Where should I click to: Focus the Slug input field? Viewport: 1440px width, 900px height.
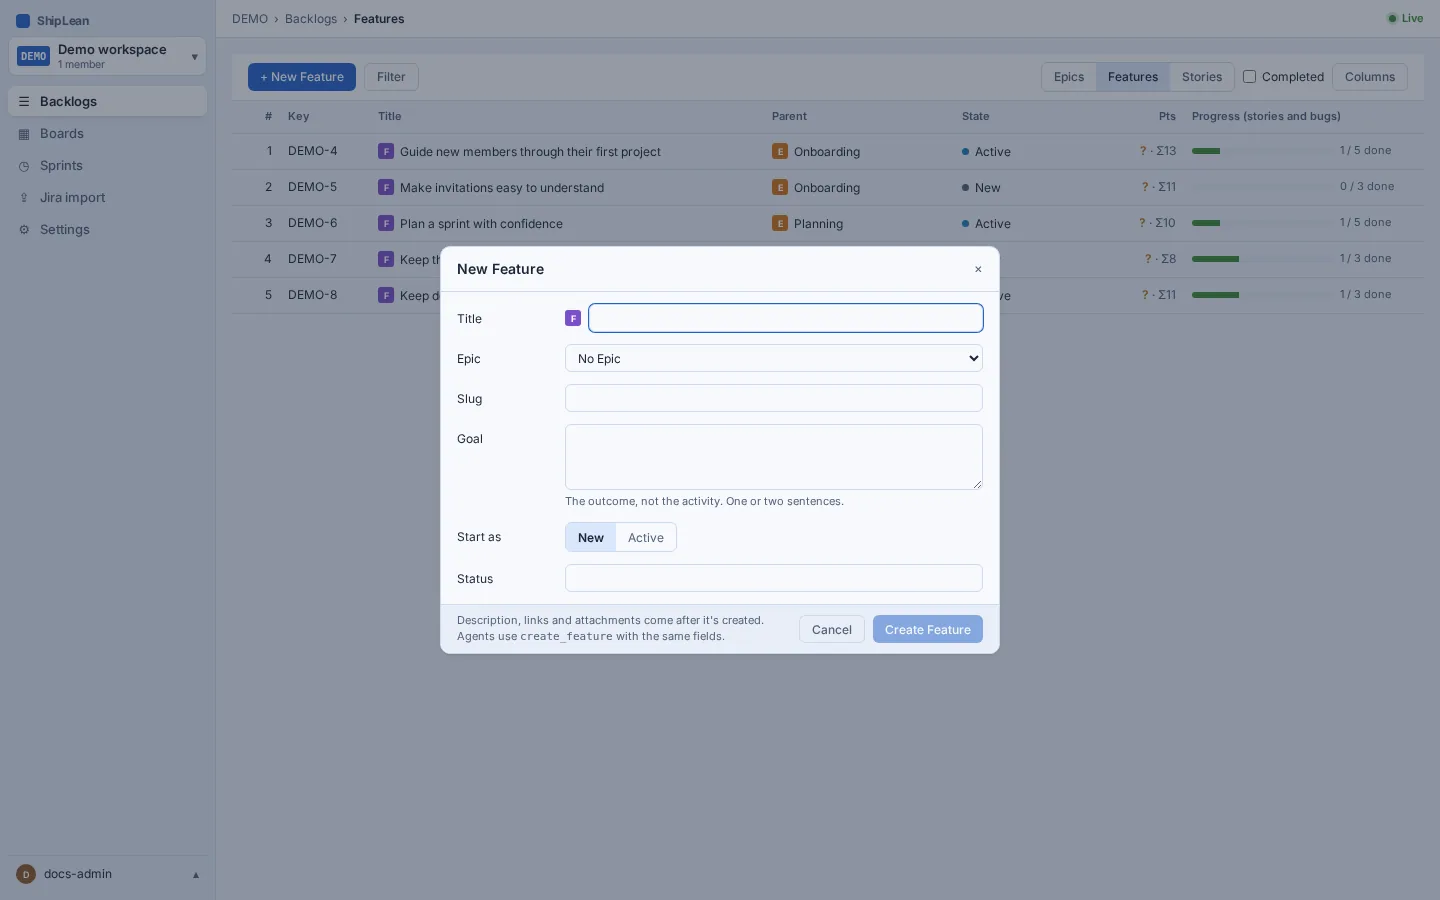[774, 398]
